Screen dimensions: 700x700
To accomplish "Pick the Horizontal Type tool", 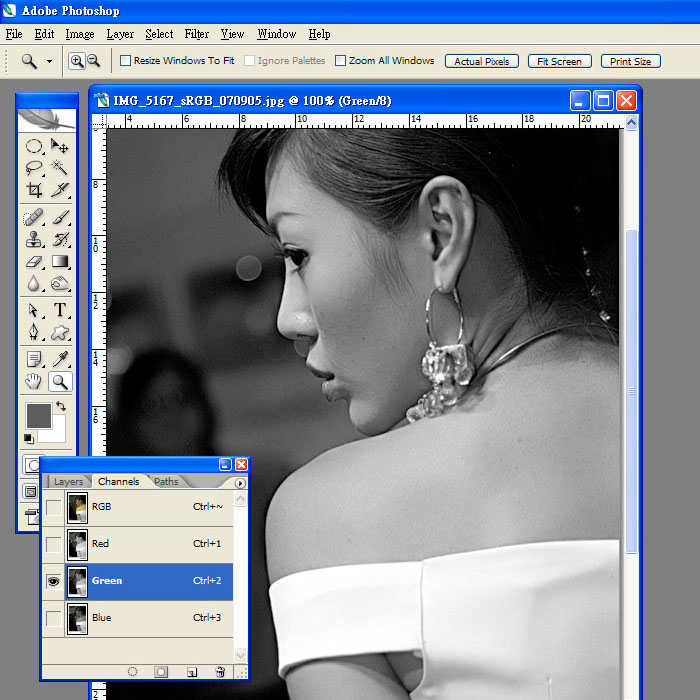I will pos(60,310).
